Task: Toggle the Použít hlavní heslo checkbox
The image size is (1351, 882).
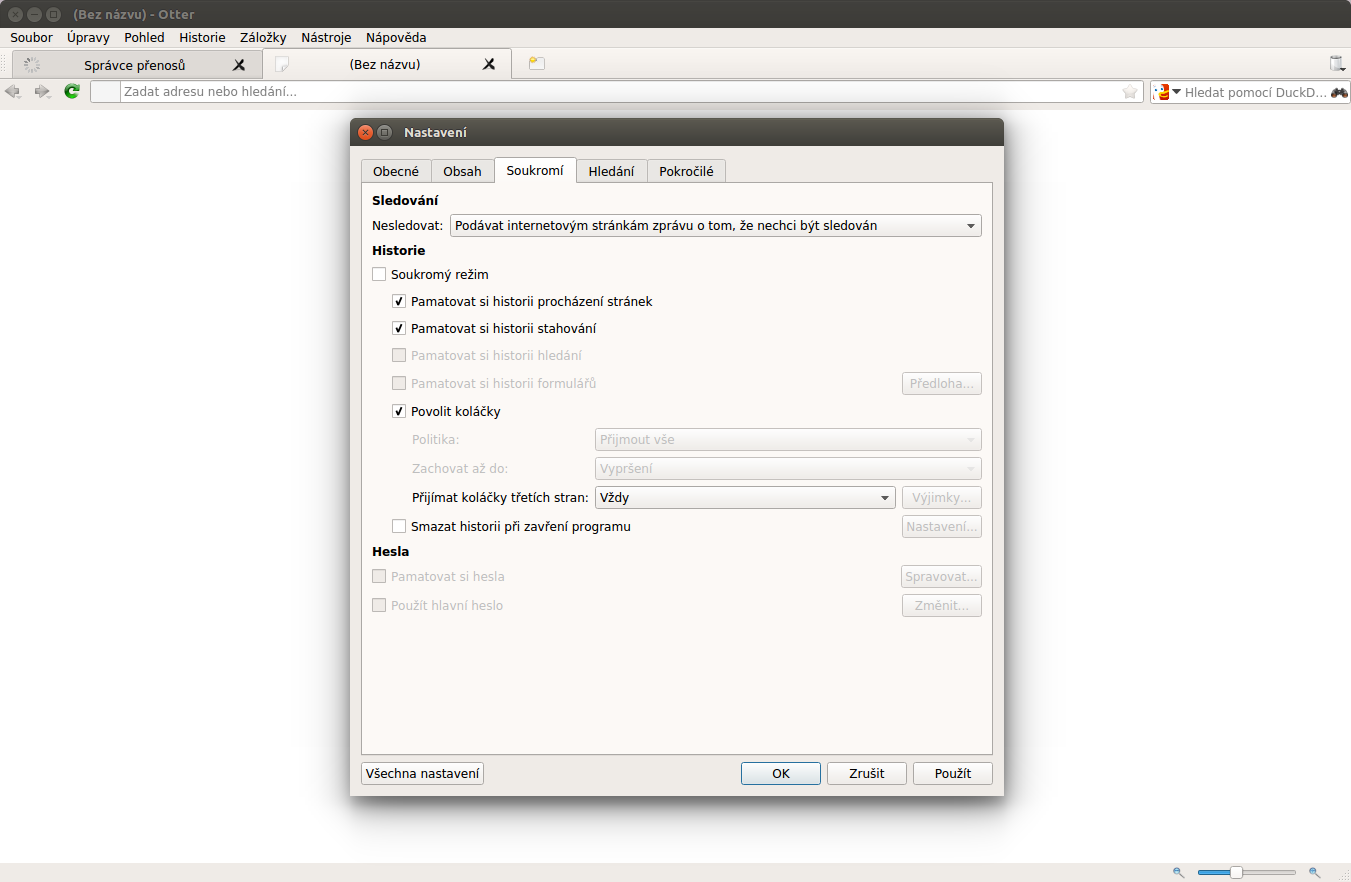Action: pos(379,605)
